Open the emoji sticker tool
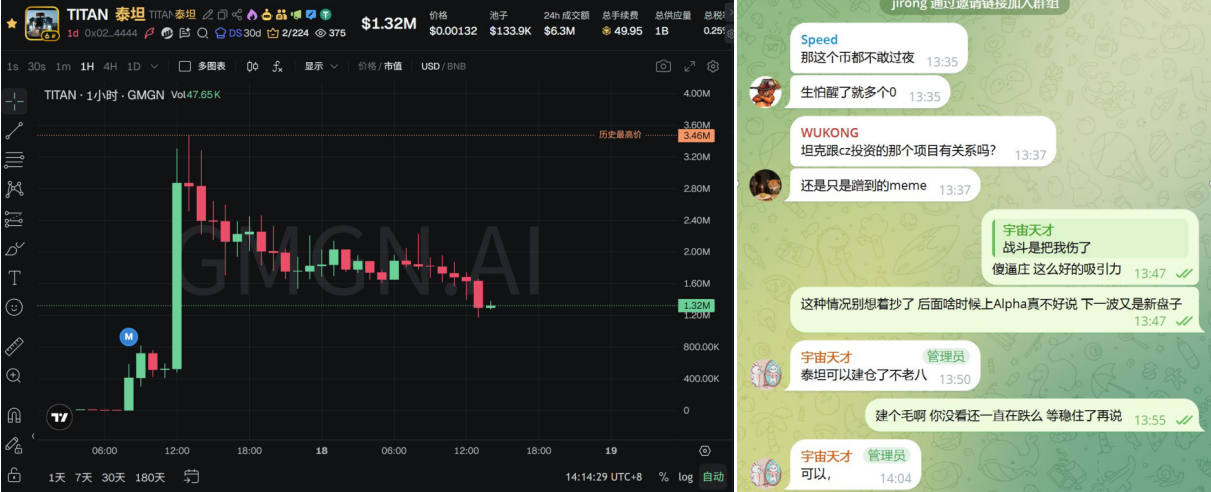1211x492 pixels. point(14,307)
